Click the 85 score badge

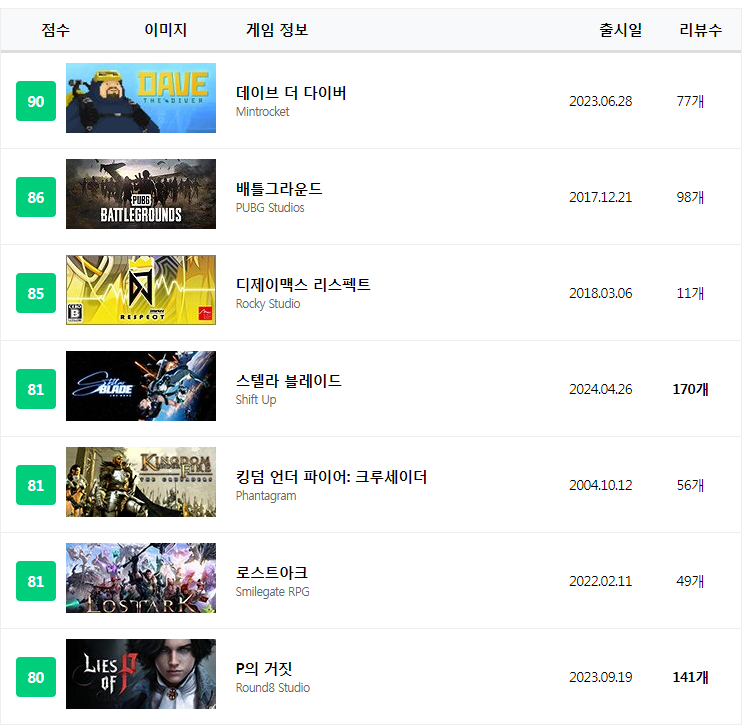coord(36,294)
